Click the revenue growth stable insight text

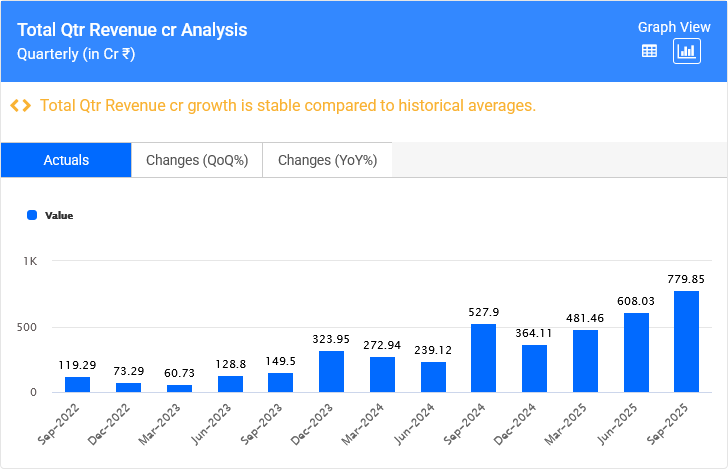point(288,106)
